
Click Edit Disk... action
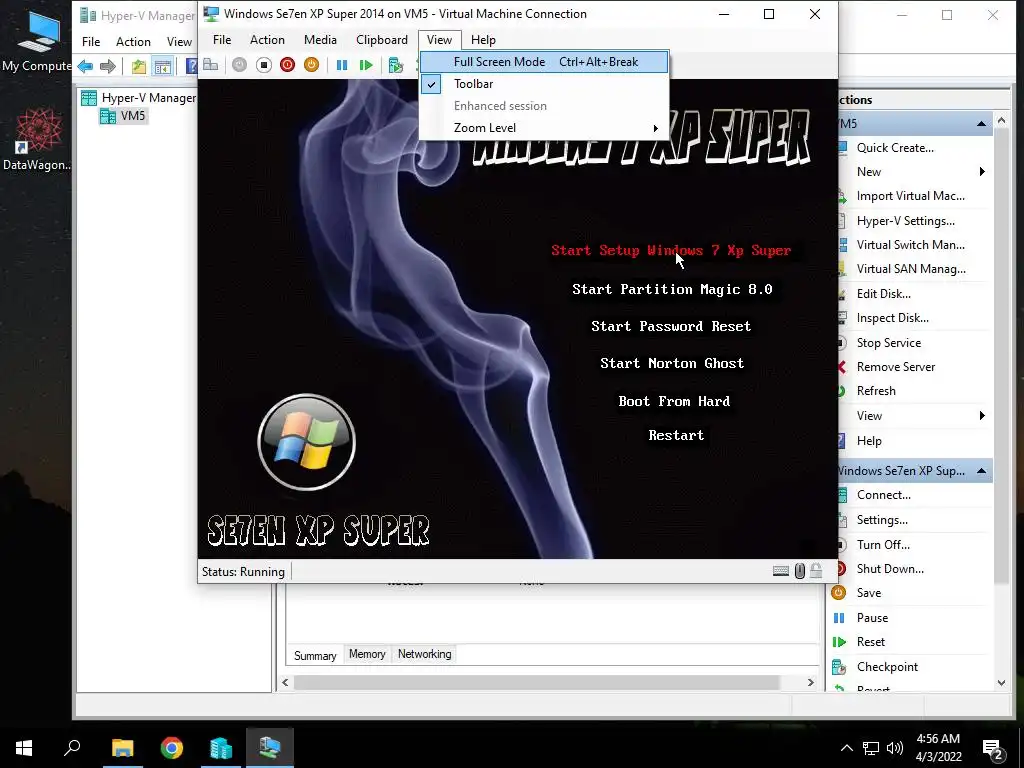click(x=884, y=294)
